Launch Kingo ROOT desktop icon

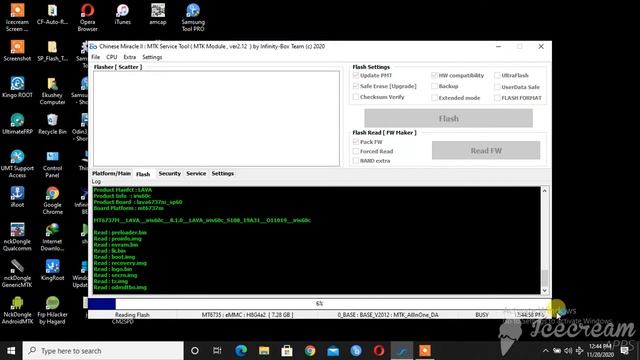pos(17,87)
